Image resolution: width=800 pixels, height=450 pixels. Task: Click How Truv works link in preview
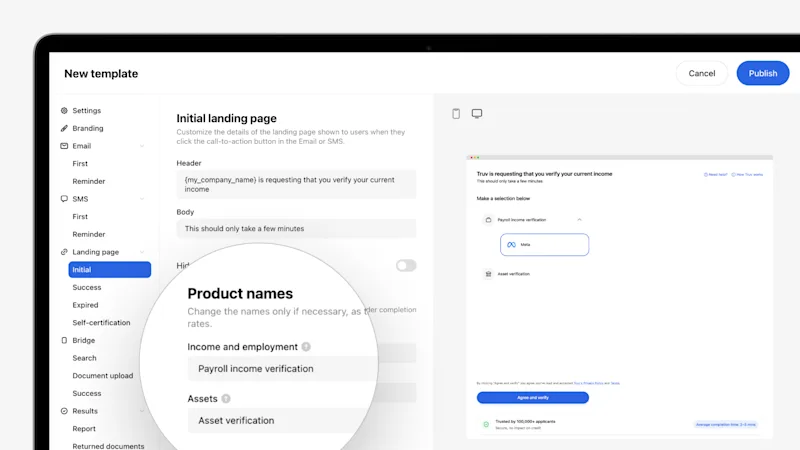(747, 174)
